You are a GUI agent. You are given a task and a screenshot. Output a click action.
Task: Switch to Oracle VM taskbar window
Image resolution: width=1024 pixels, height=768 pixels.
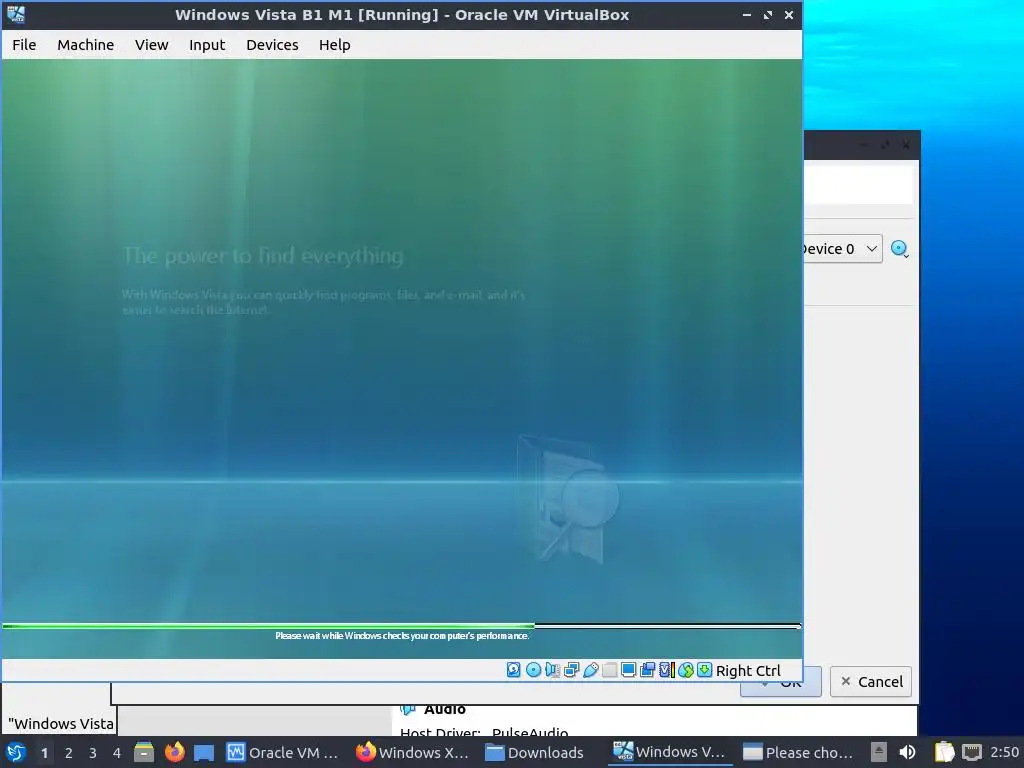(x=282, y=752)
